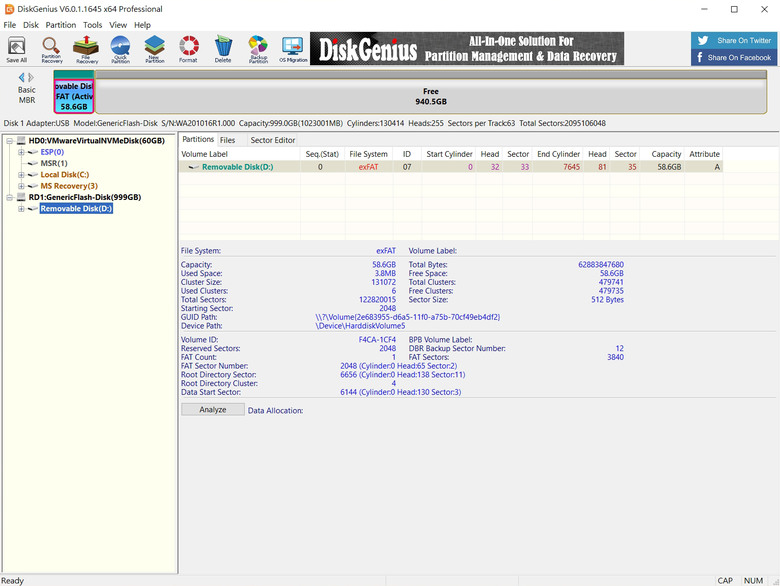The height and width of the screenshot is (586, 780).
Task: Open the File menu
Action: pos(10,25)
